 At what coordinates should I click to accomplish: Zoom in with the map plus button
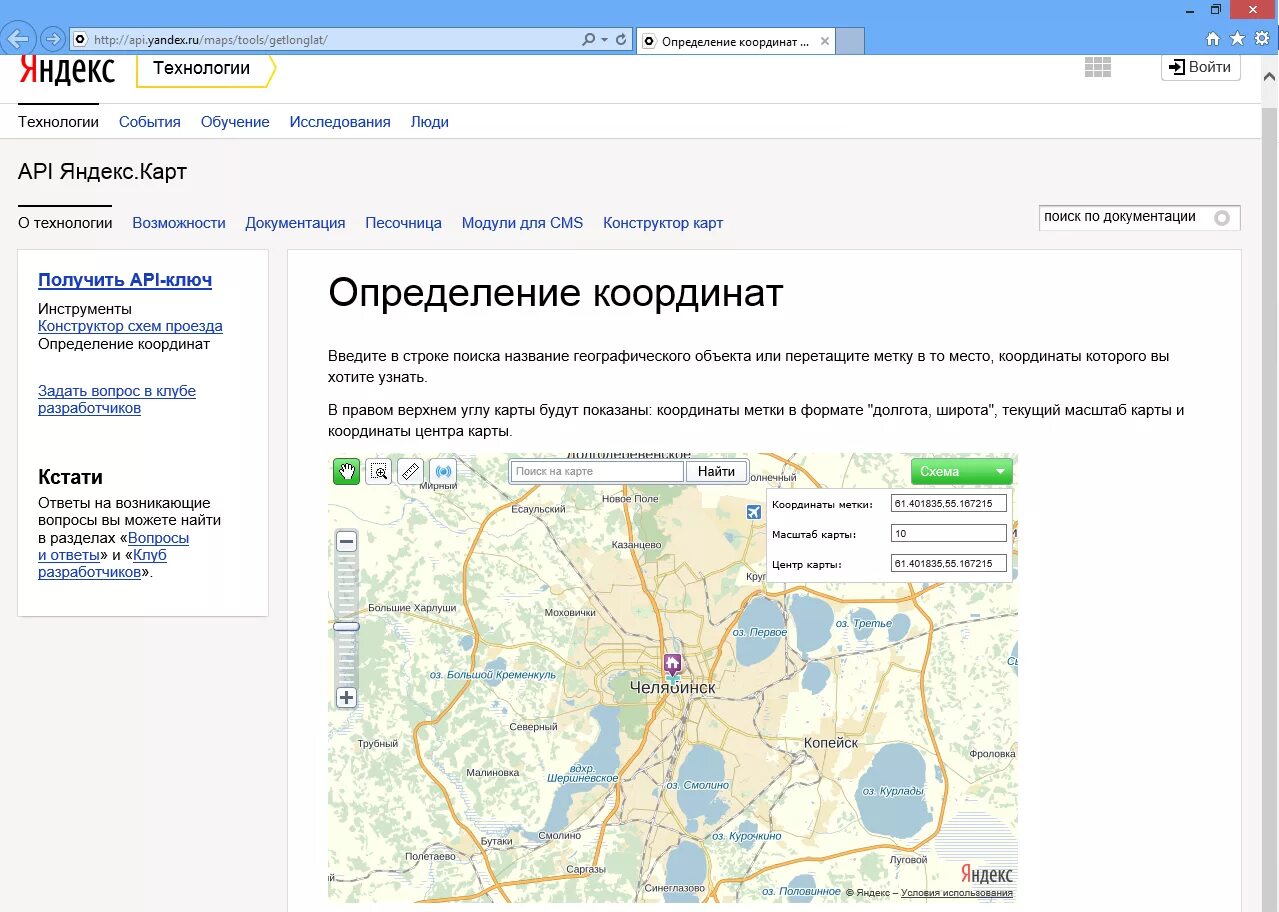(346, 698)
